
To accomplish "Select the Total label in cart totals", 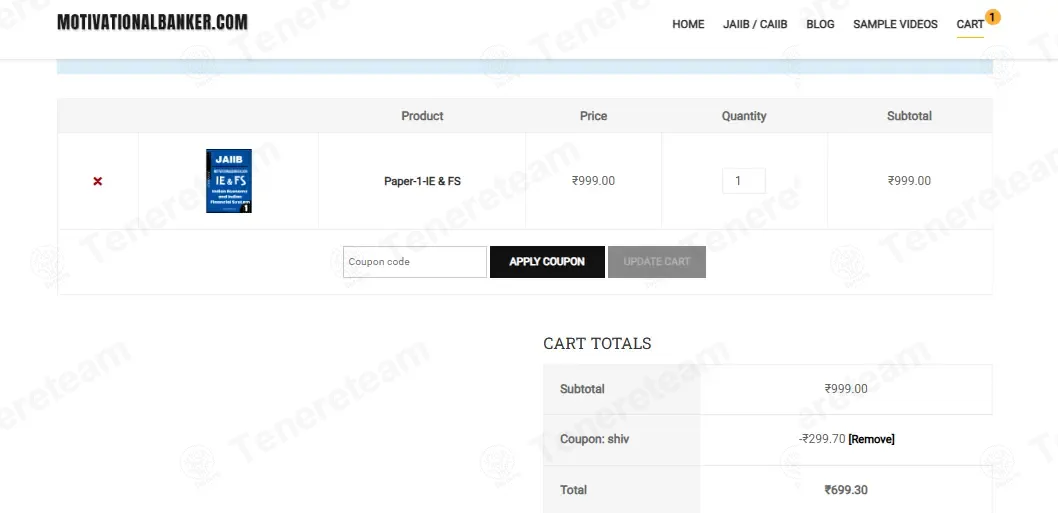I will point(574,490).
